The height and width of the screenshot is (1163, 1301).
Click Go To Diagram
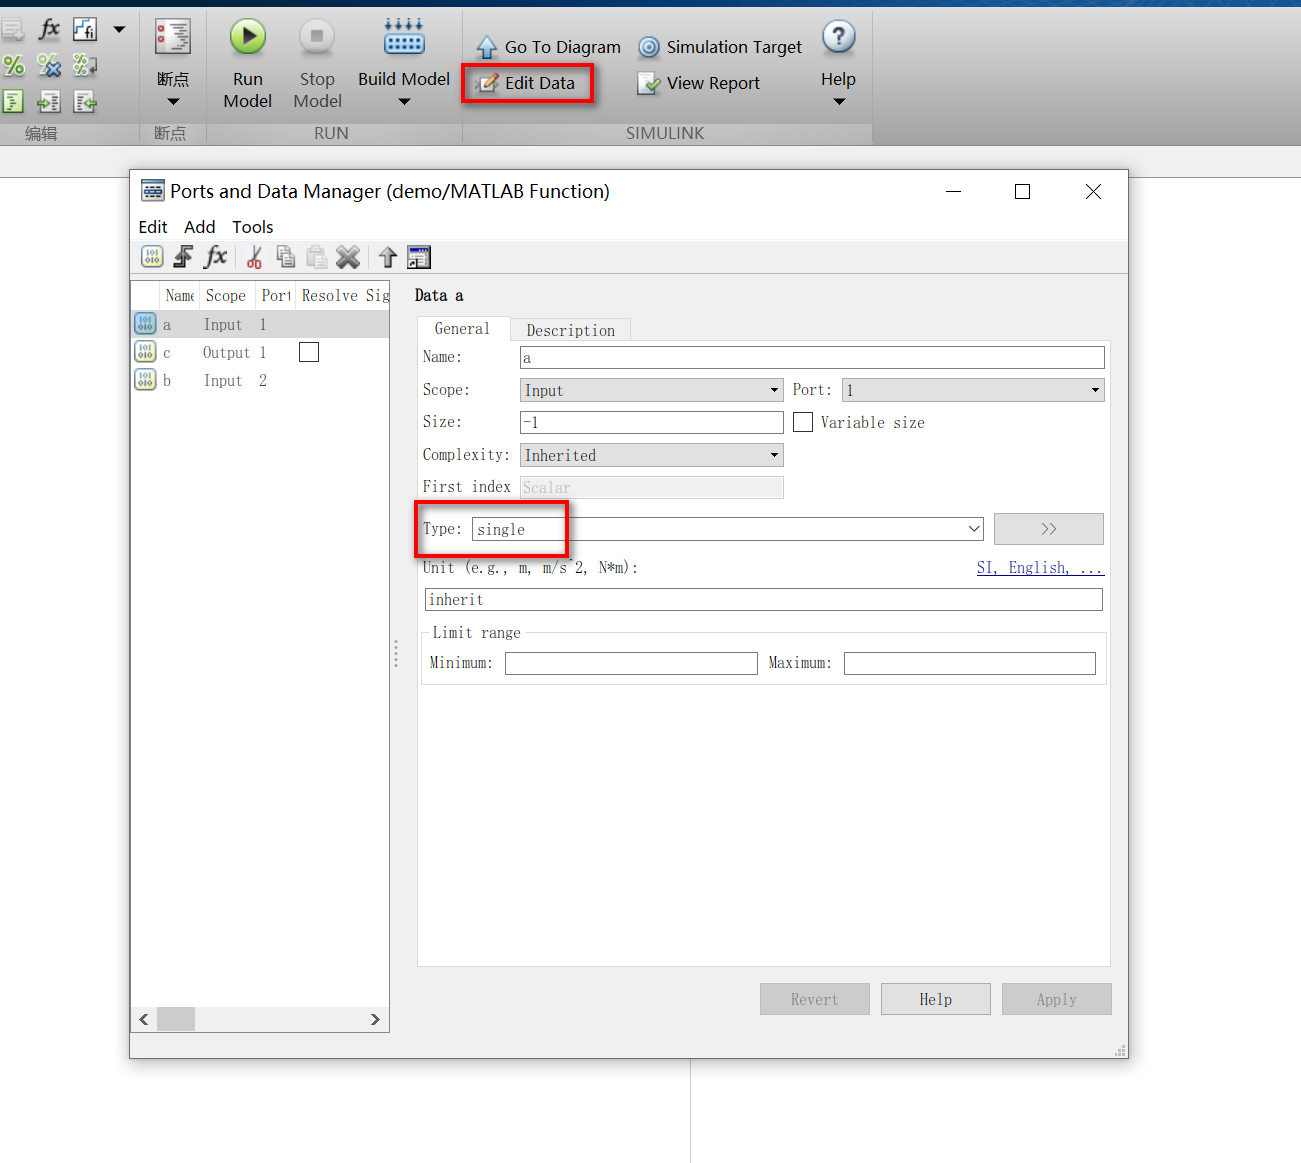tap(549, 47)
